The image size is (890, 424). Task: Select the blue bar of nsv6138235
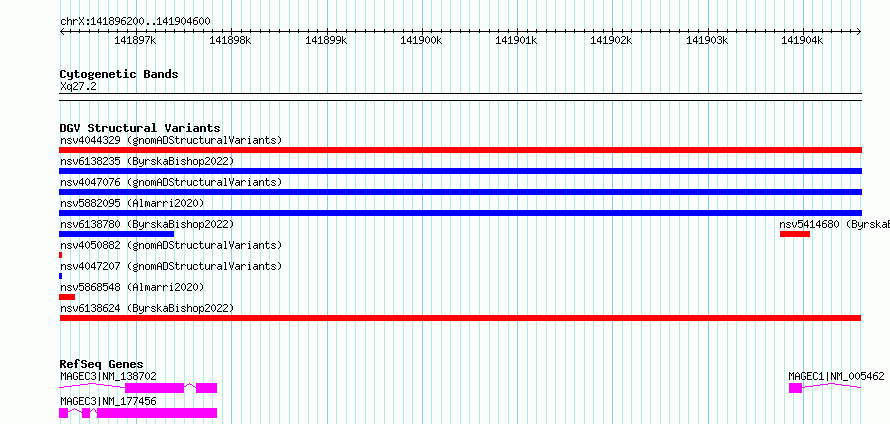(460, 171)
